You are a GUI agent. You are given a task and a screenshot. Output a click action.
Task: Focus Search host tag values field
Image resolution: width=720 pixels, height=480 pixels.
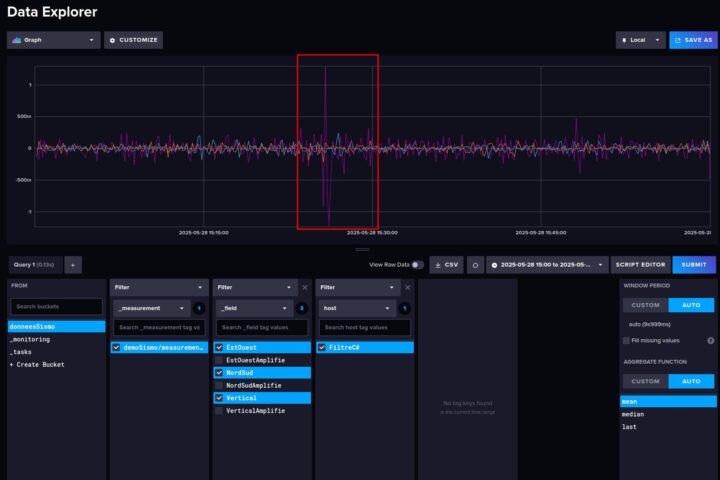[365, 328]
